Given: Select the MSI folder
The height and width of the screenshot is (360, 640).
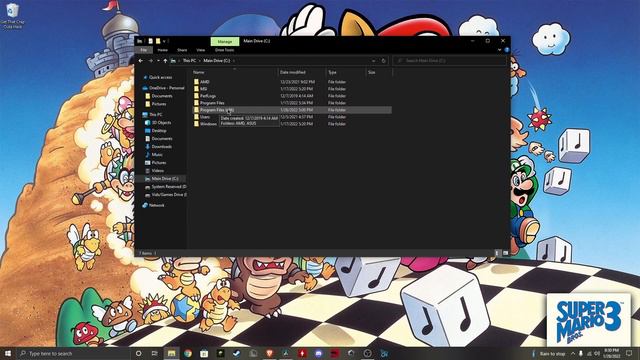Looking at the screenshot, I should pos(204,89).
